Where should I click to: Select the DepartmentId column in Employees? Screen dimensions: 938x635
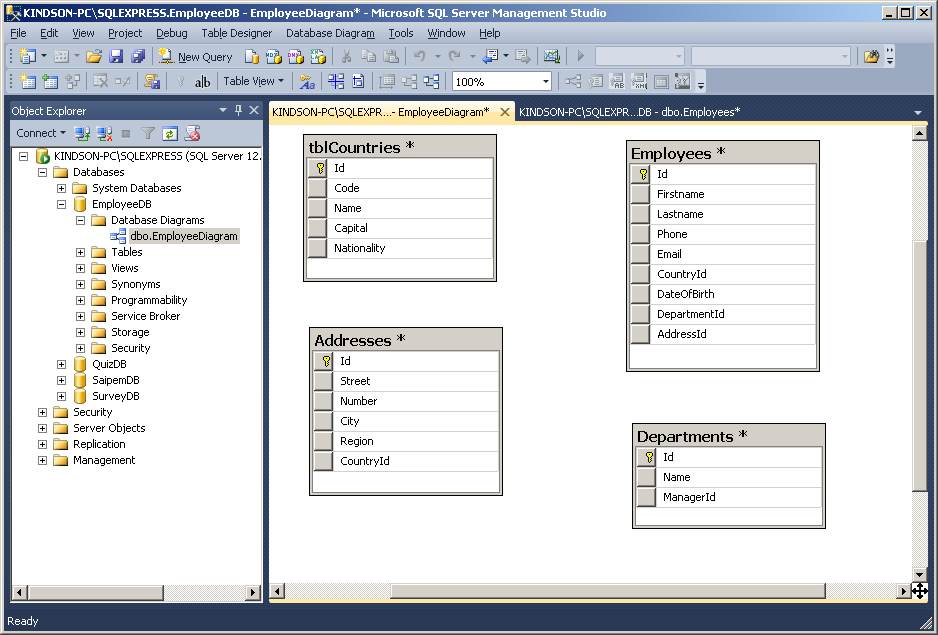723,314
